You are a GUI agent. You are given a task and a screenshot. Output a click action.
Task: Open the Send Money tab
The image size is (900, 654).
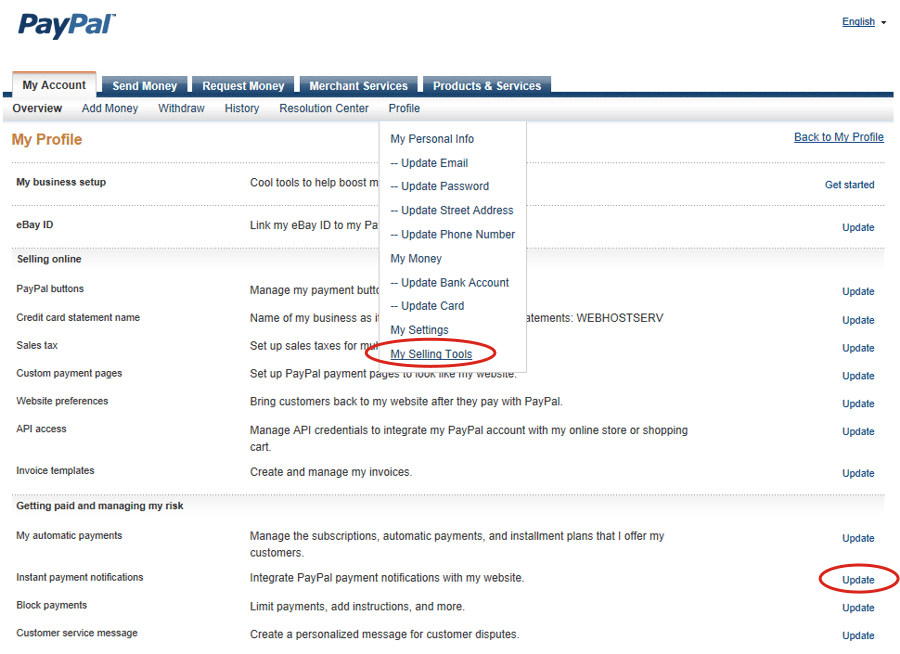pyautogui.click(x=145, y=86)
